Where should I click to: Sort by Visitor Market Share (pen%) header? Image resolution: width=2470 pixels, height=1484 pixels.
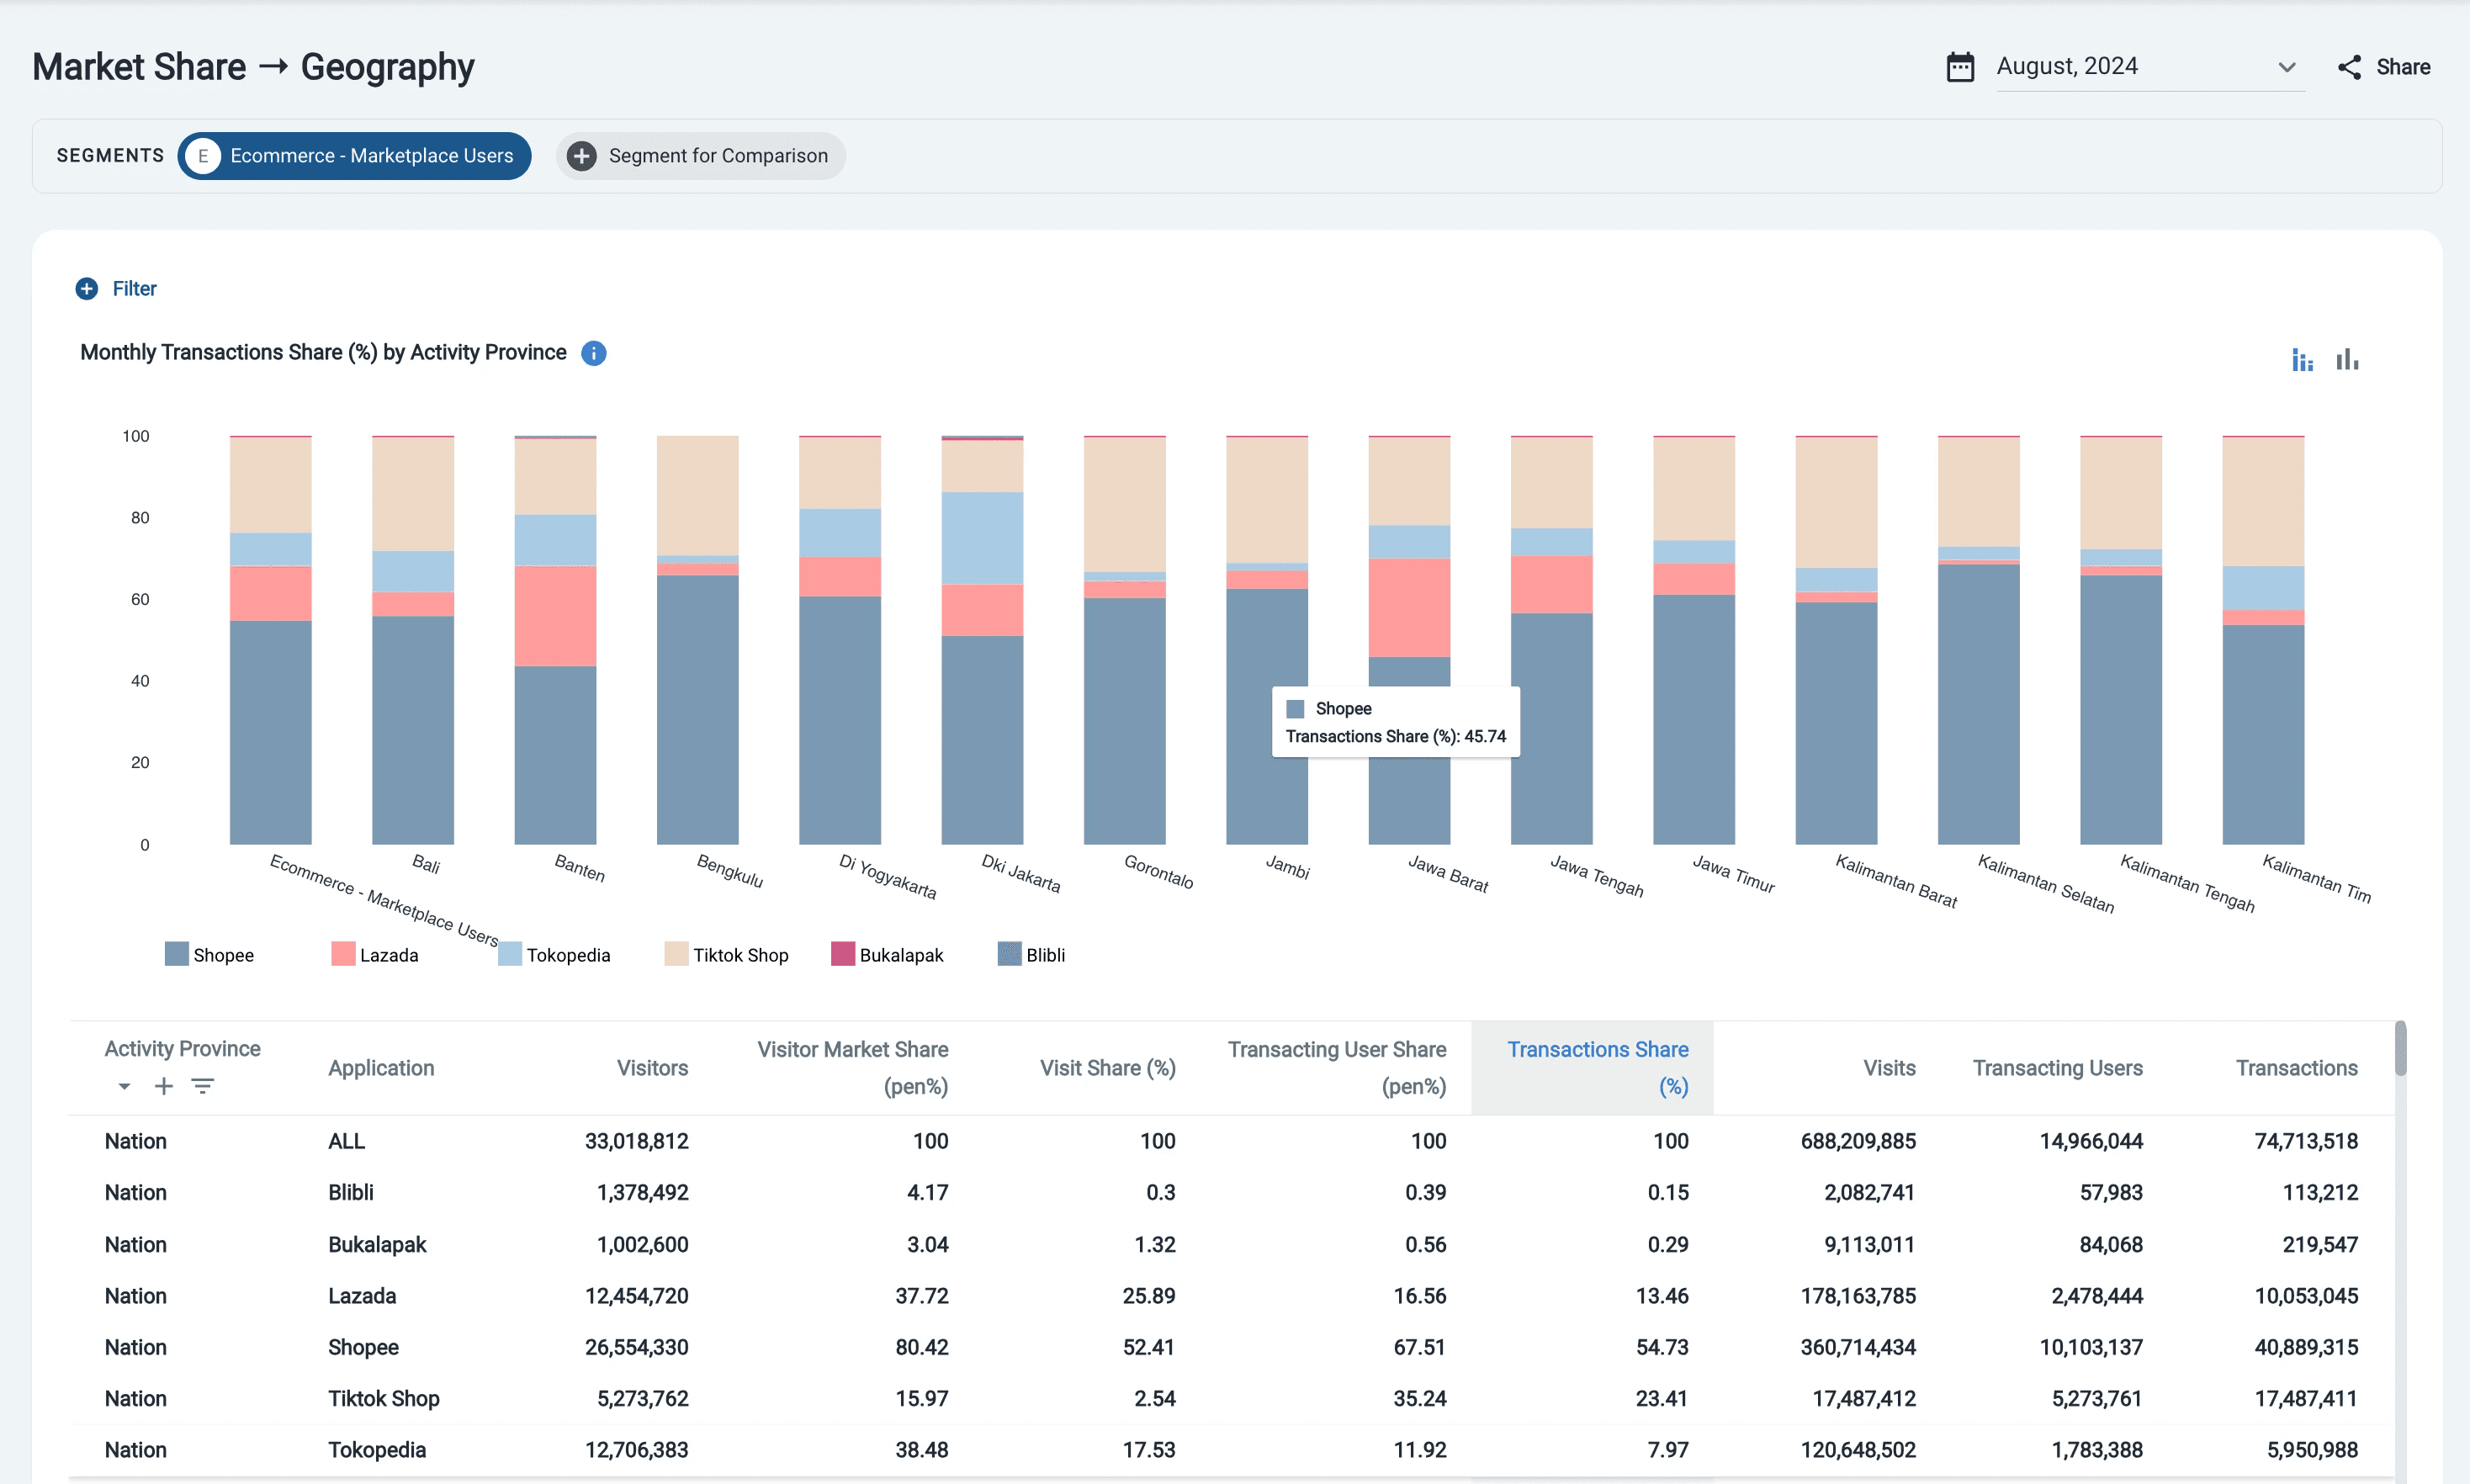pos(852,1068)
